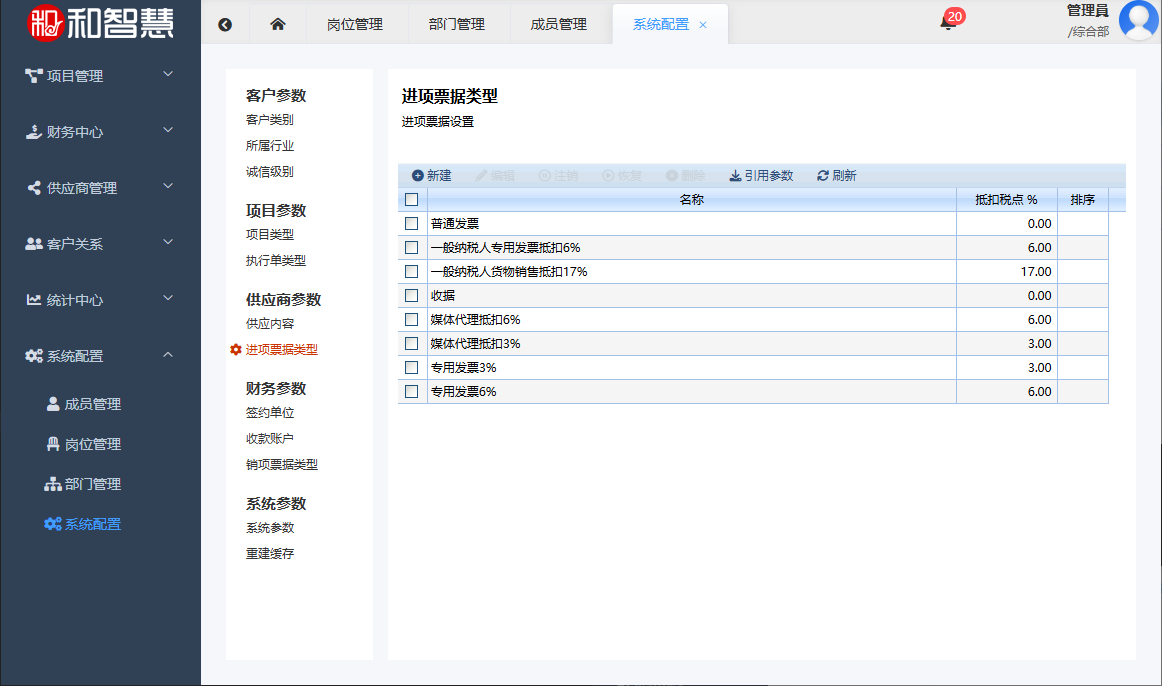Check the 专用发票6% row checkbox
The width and height of the screenshot is (1162, 686).
(x=412, y=392)
